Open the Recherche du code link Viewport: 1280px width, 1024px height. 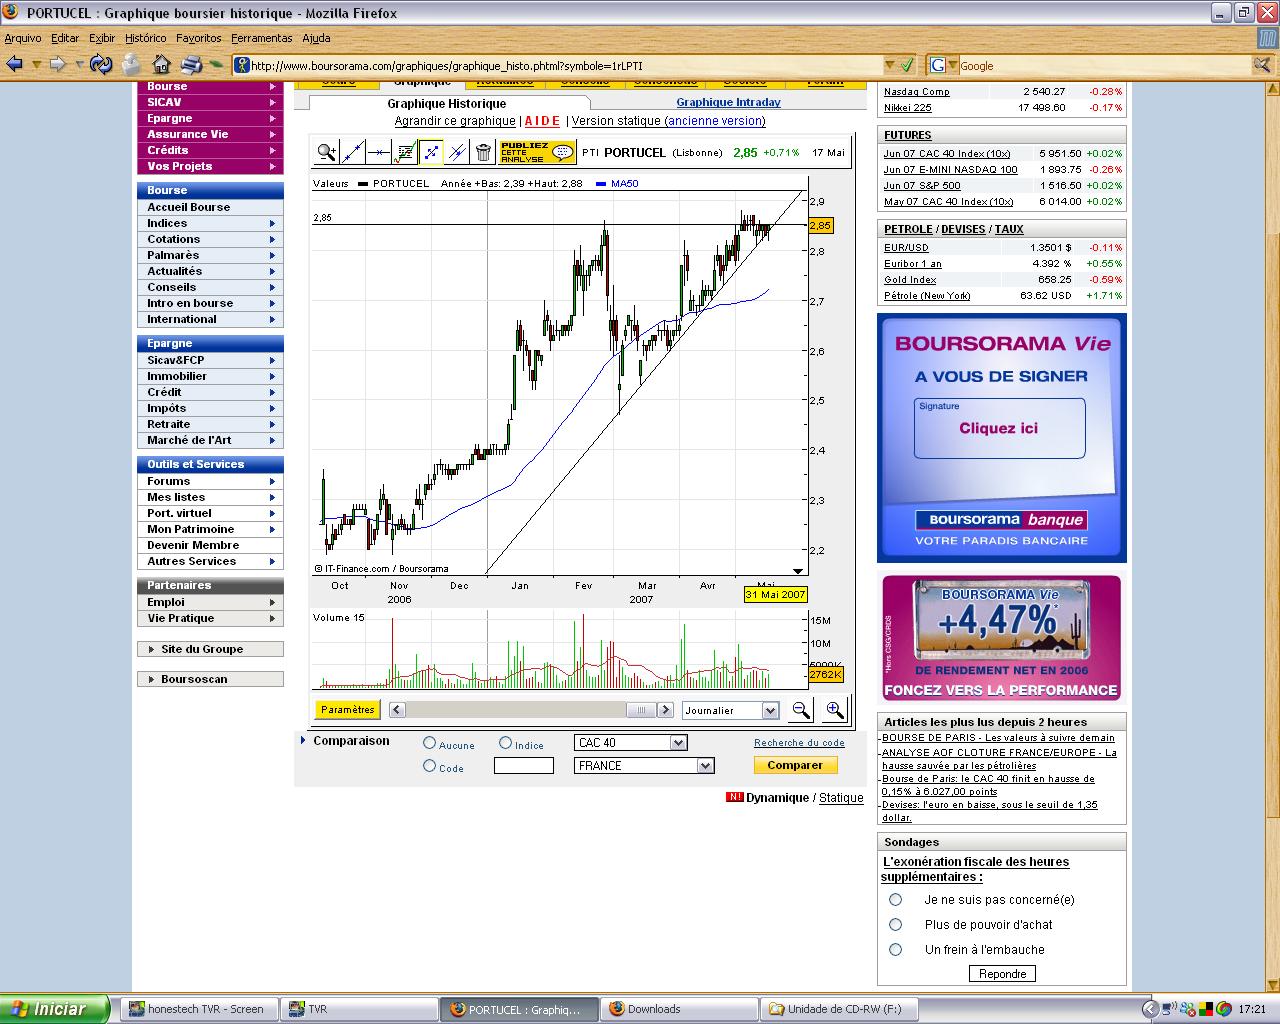point(799,743)
